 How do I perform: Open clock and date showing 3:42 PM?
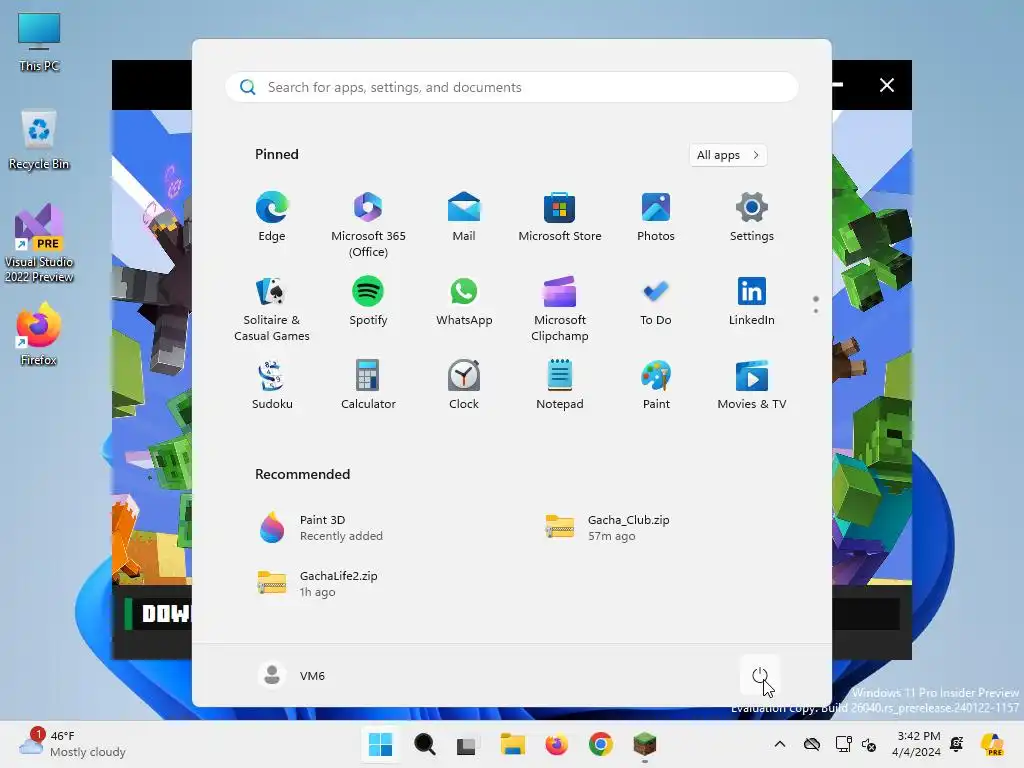(x=918, y=744)
